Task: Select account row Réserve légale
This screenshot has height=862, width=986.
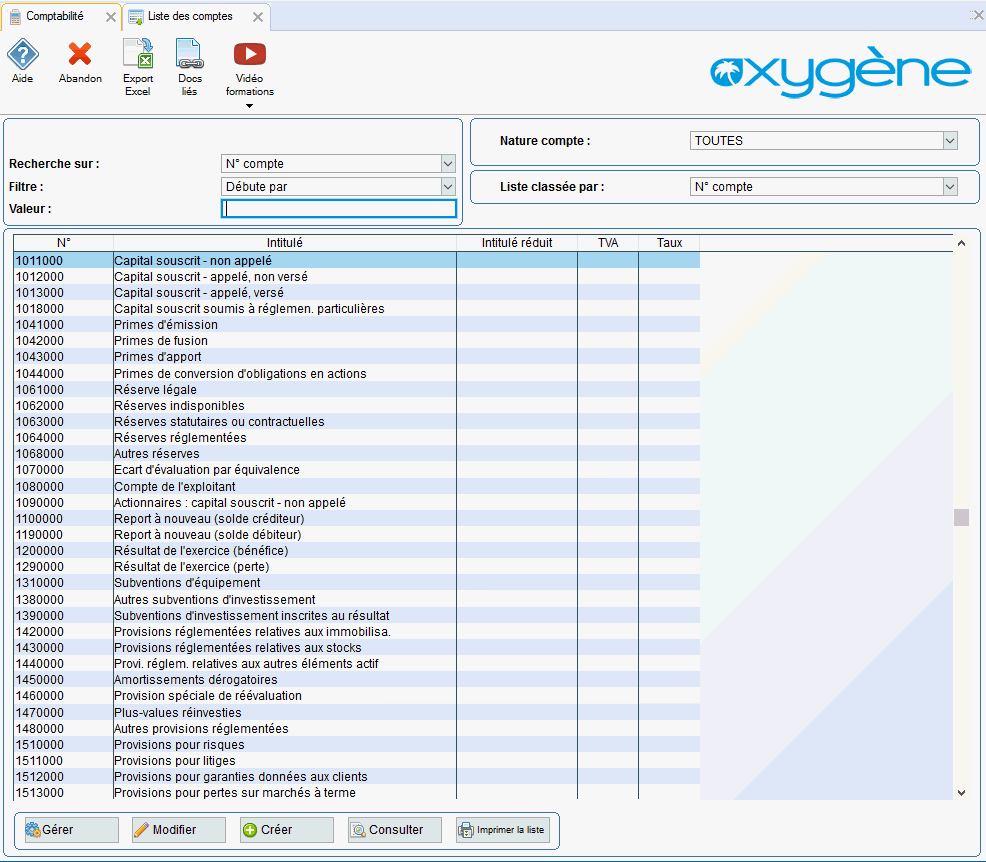Action: (x=155, y=390)
